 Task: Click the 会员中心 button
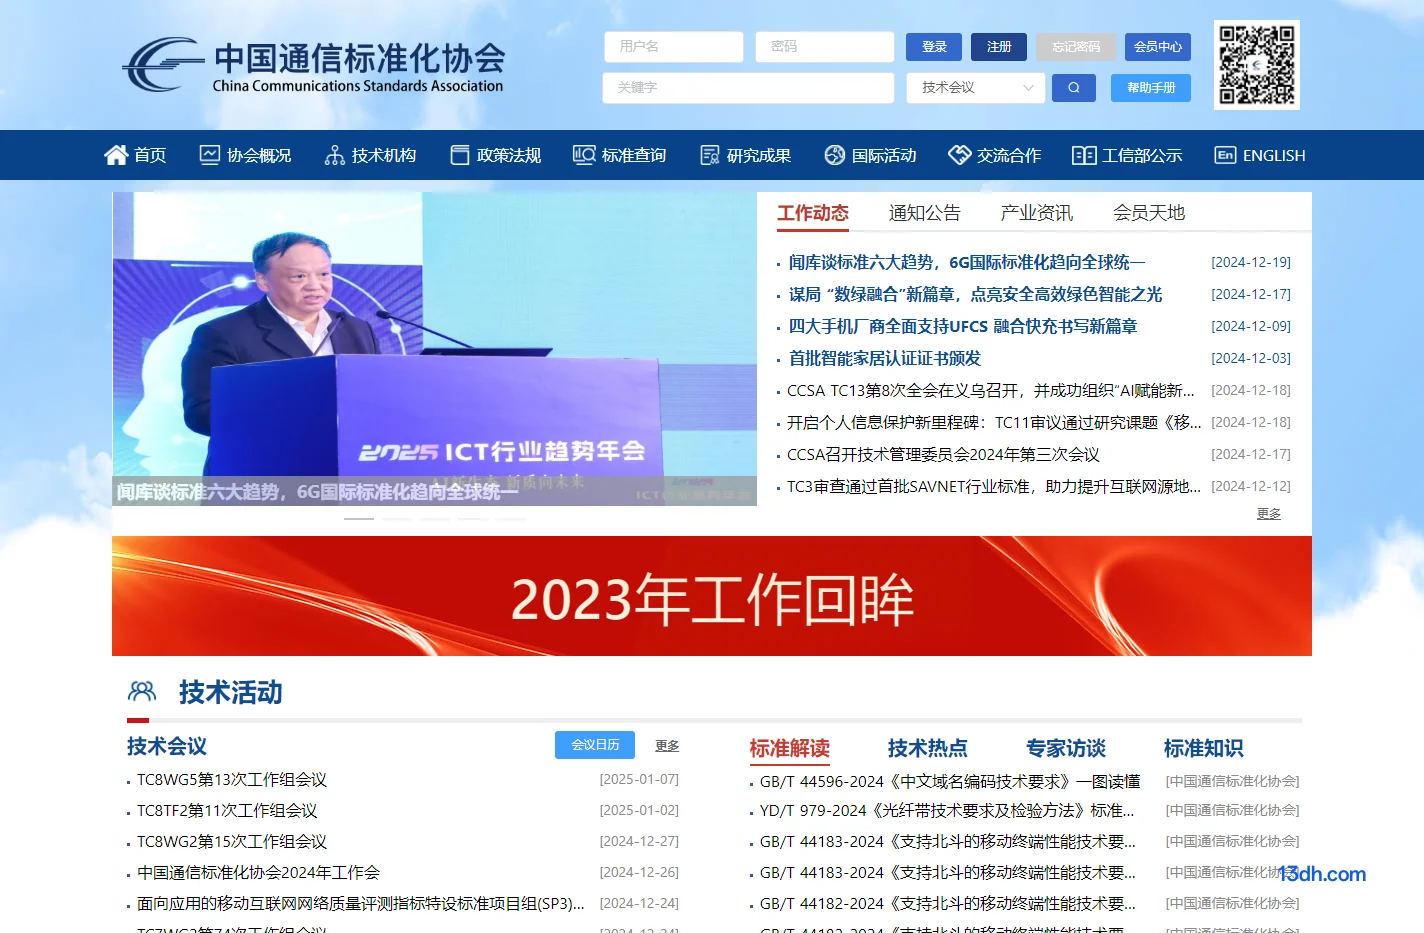pyautogui.click(x=1158, y=47)
